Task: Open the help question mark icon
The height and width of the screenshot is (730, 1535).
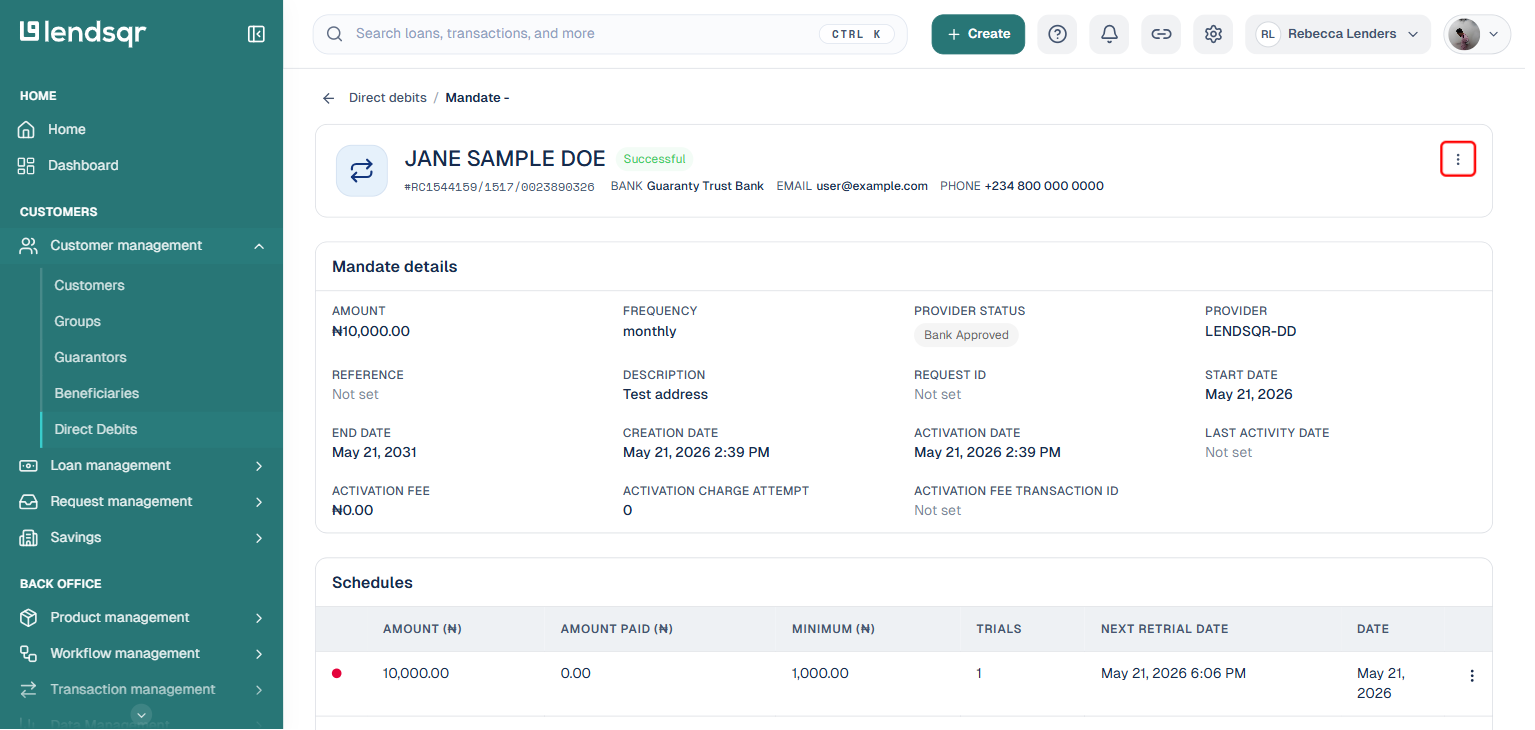Action: click(x=1057, y=34)
